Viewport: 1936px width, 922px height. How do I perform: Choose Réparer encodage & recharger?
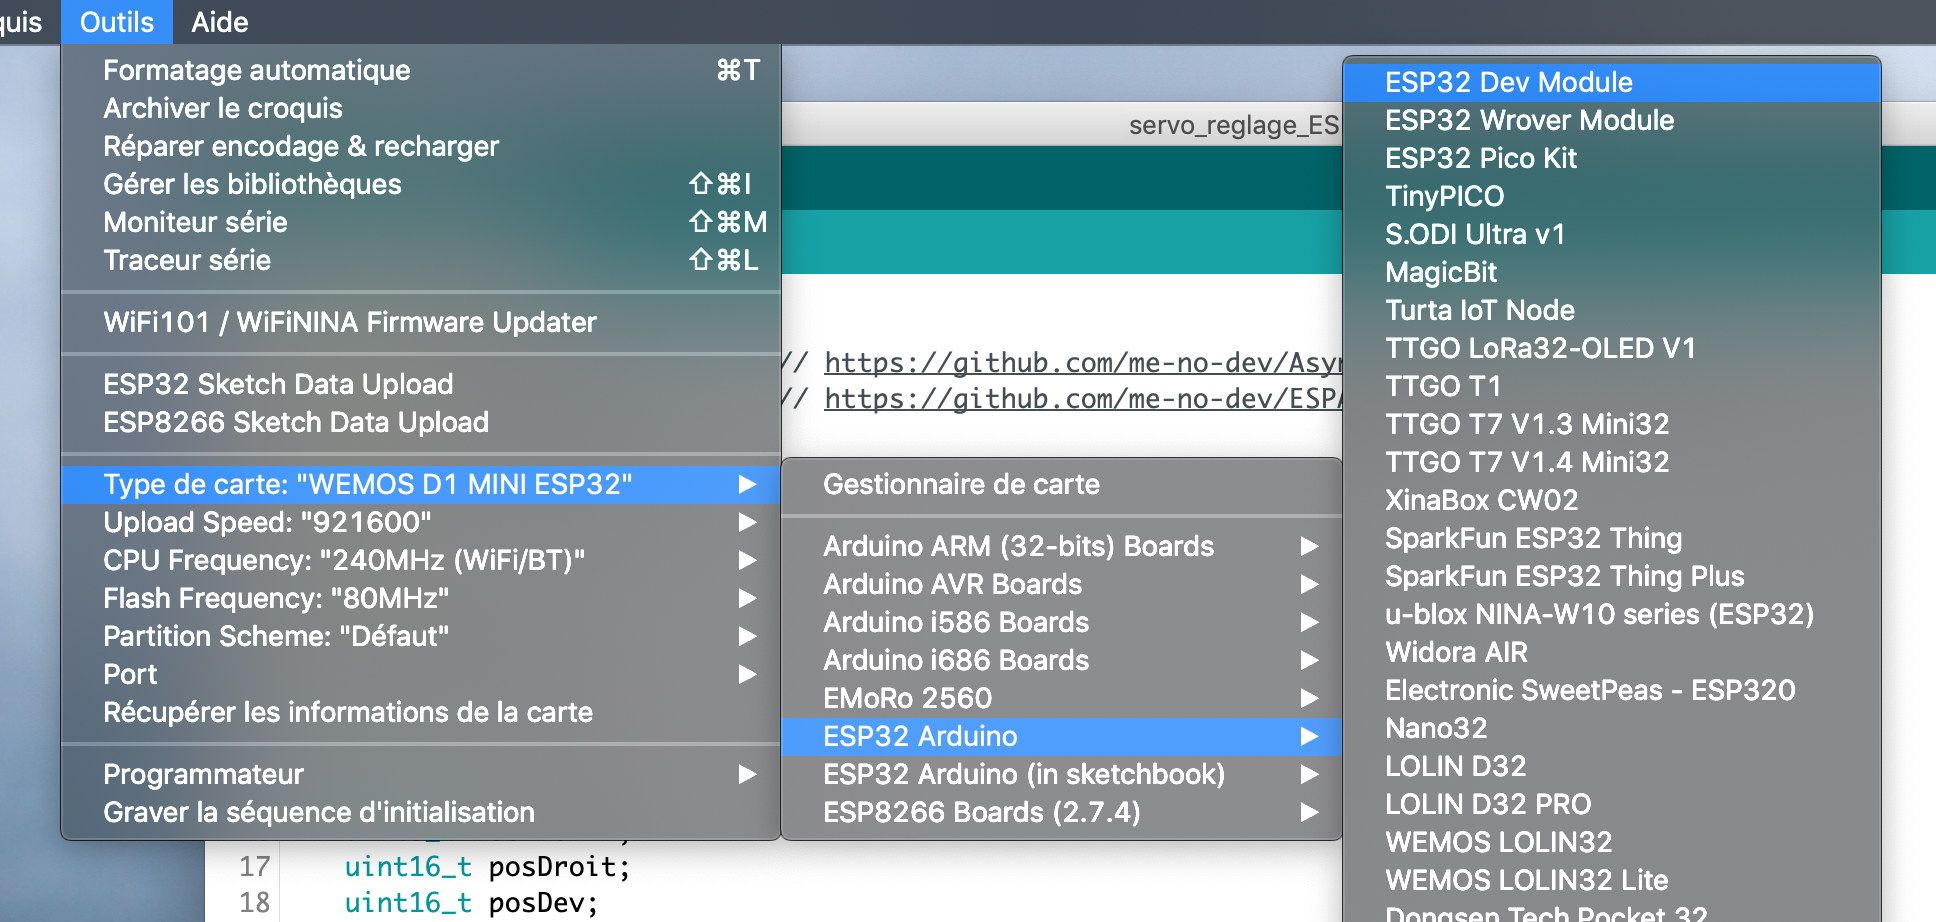click(421, 146)
